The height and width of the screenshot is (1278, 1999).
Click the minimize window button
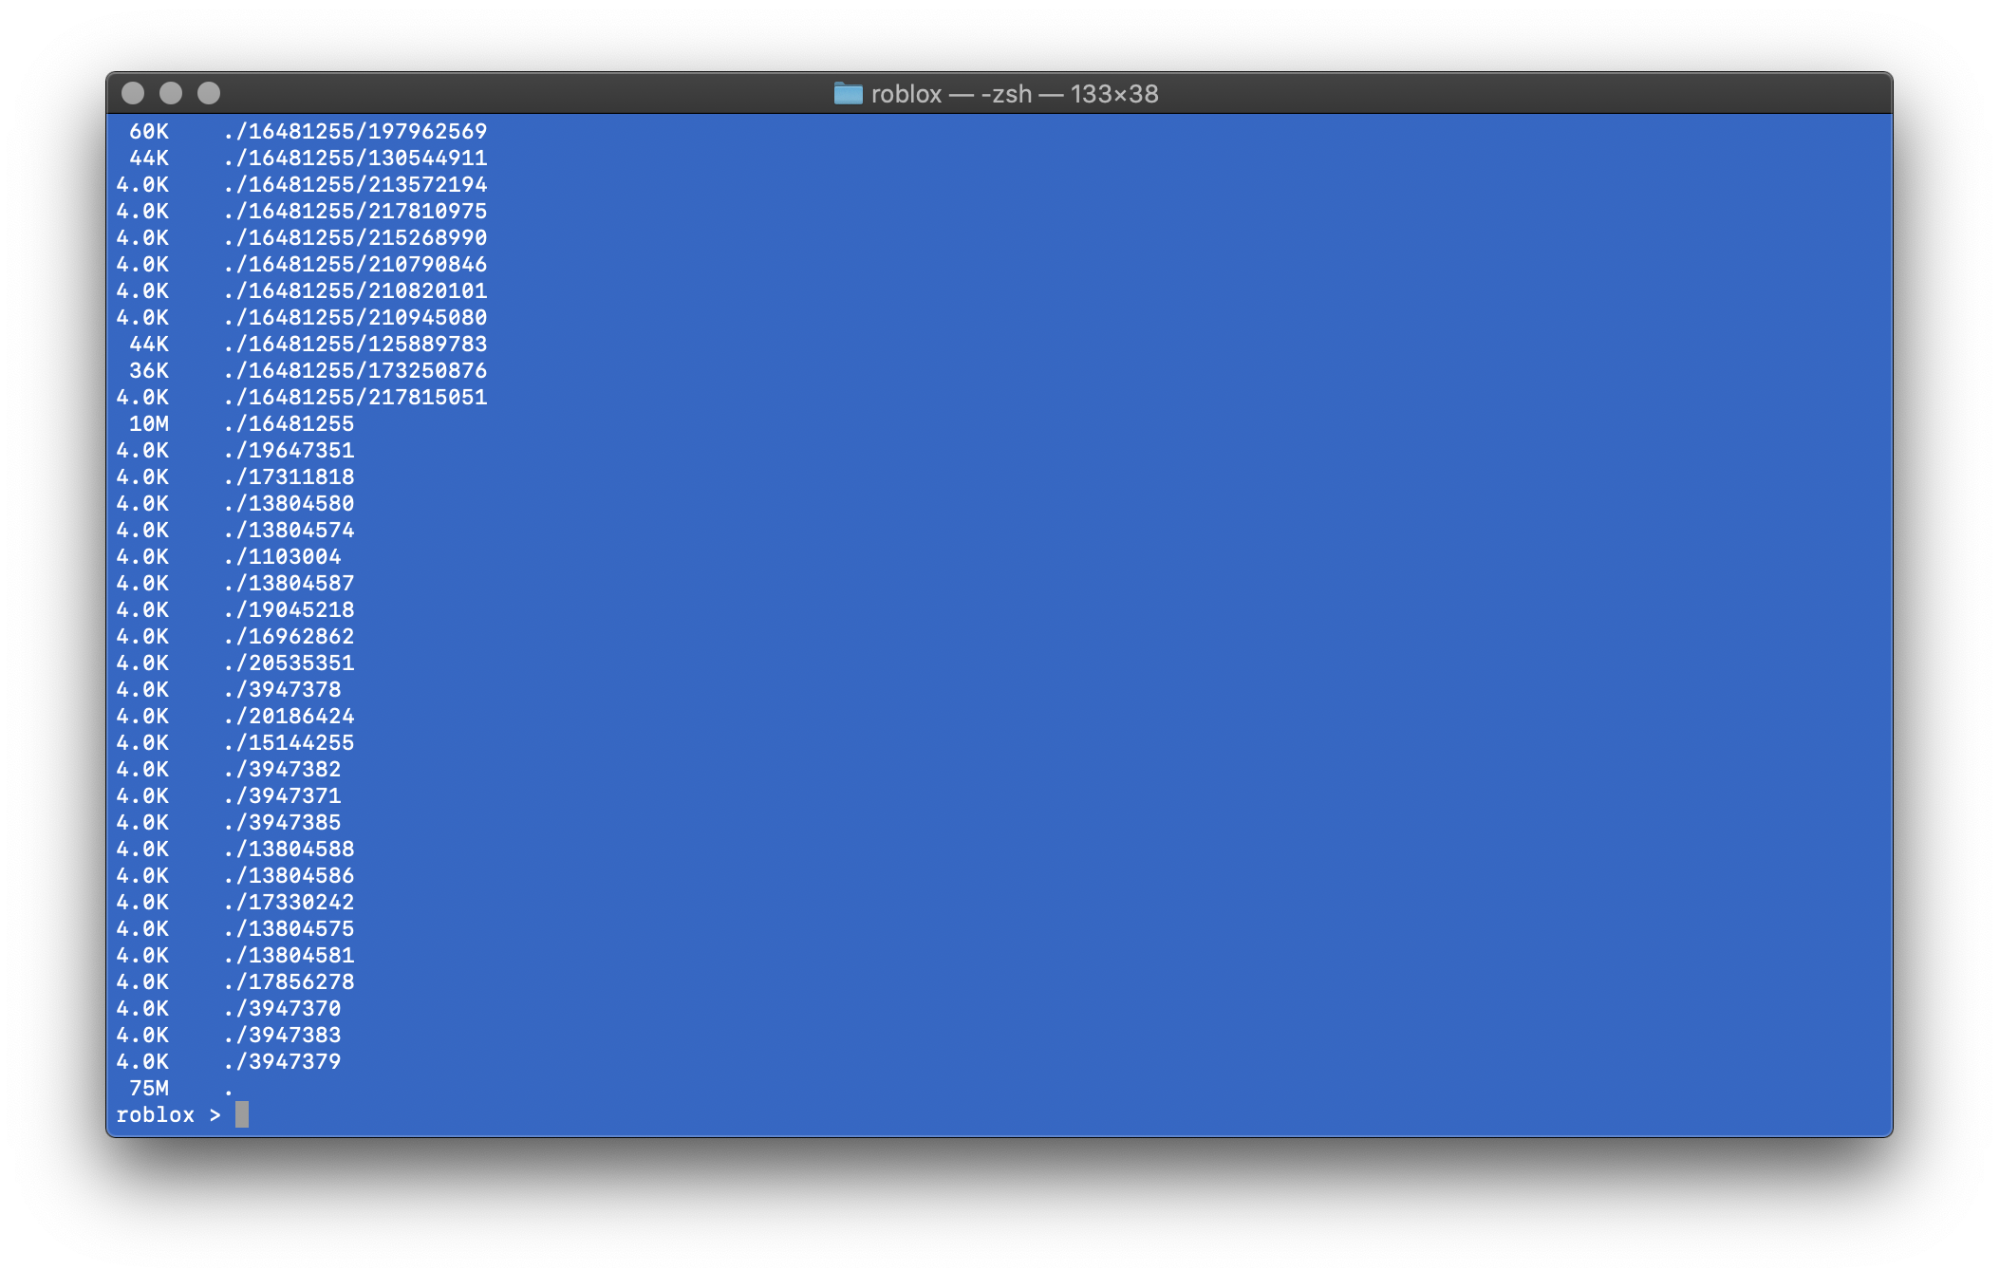[171, 93]
